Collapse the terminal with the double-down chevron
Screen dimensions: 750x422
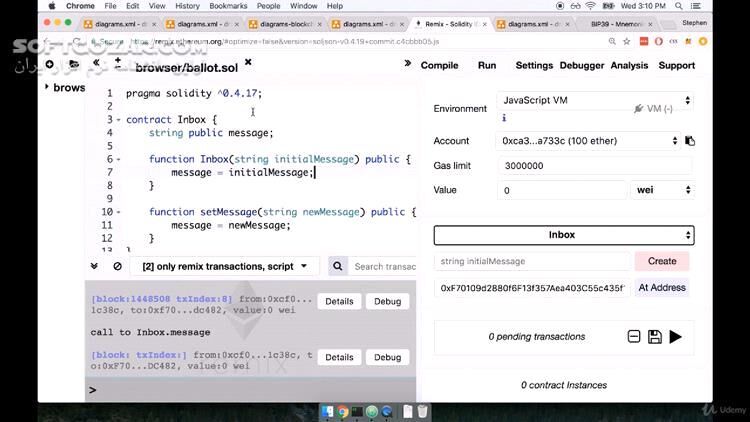point(95,266)
